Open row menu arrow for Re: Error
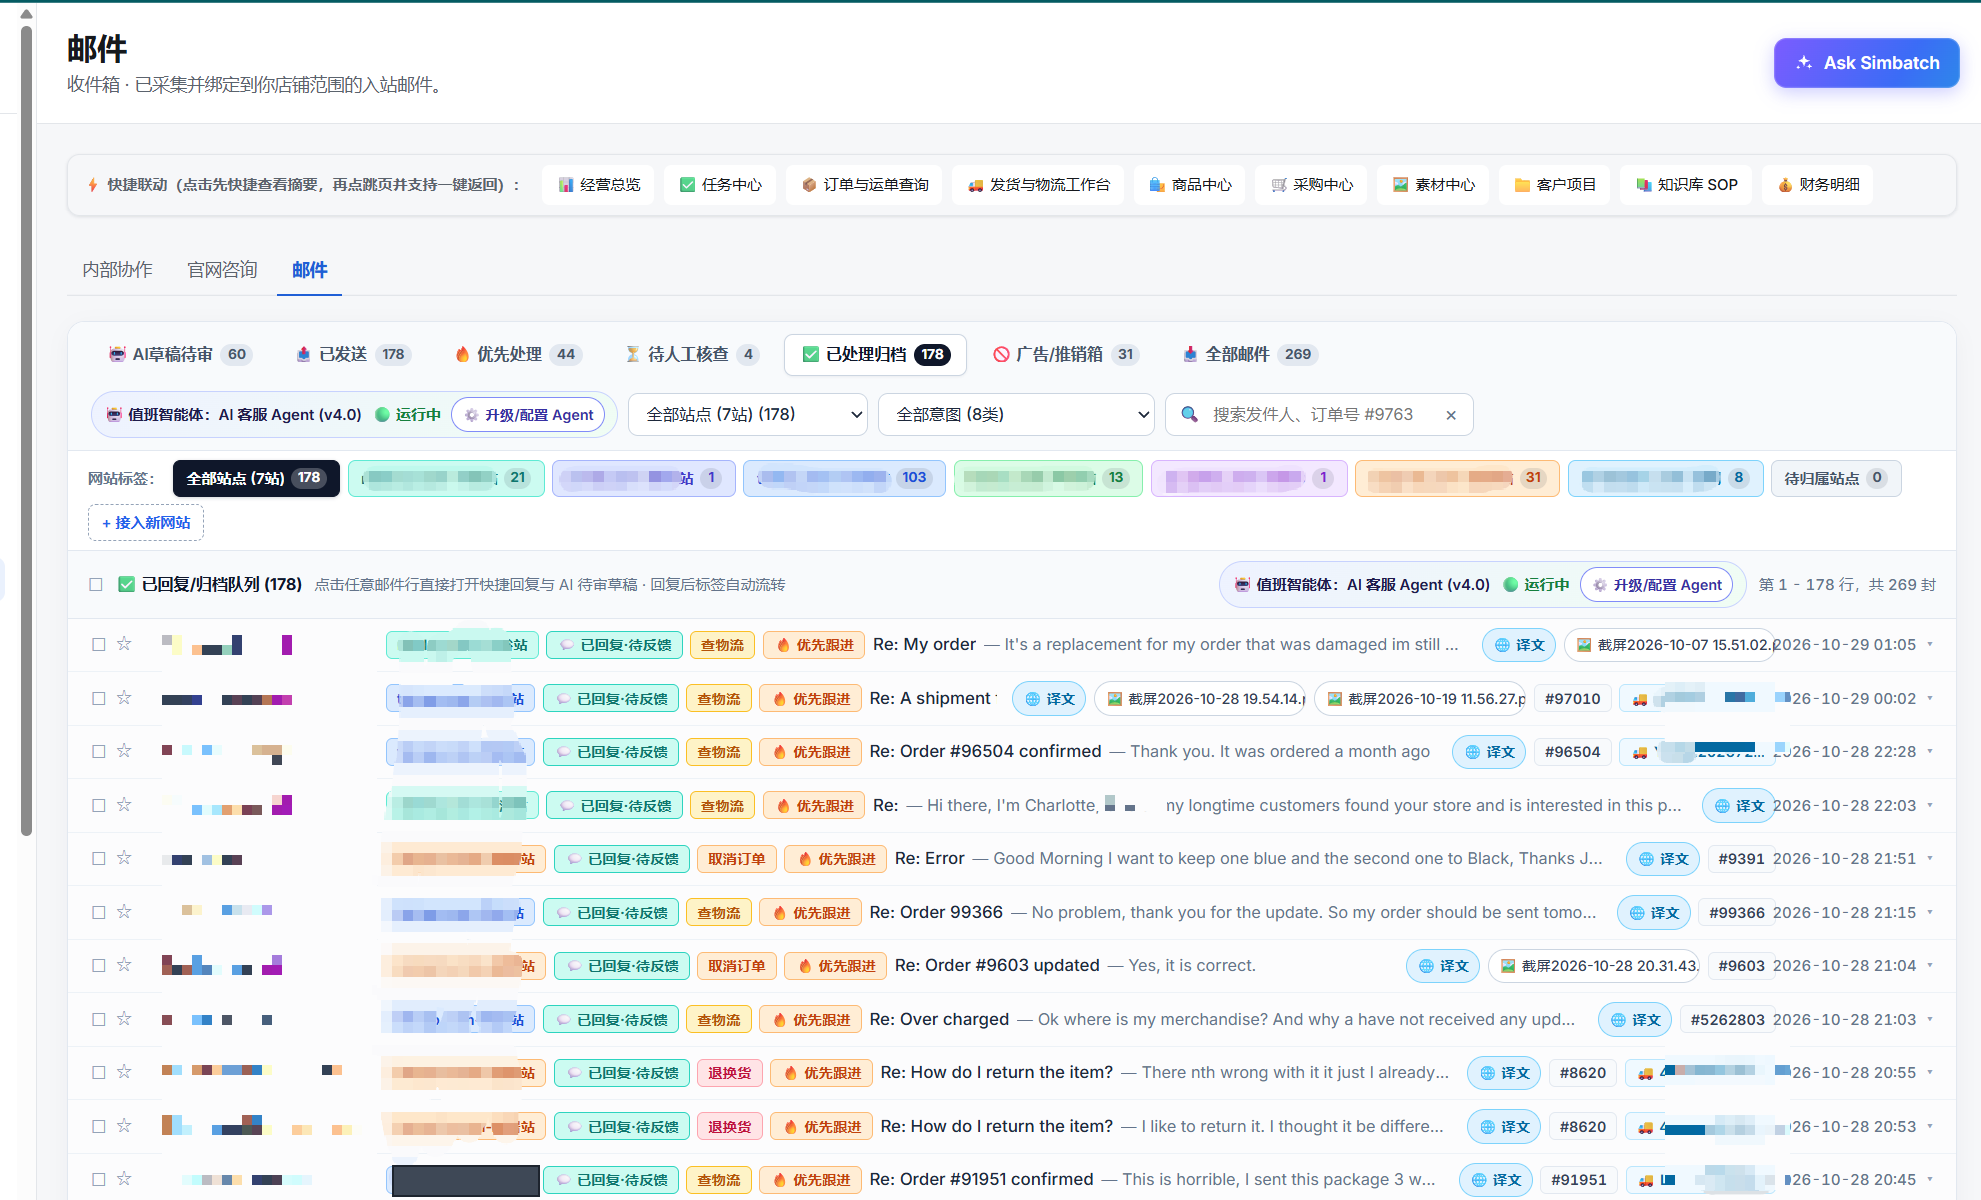The image size is (1981, 1200). 1930,858
